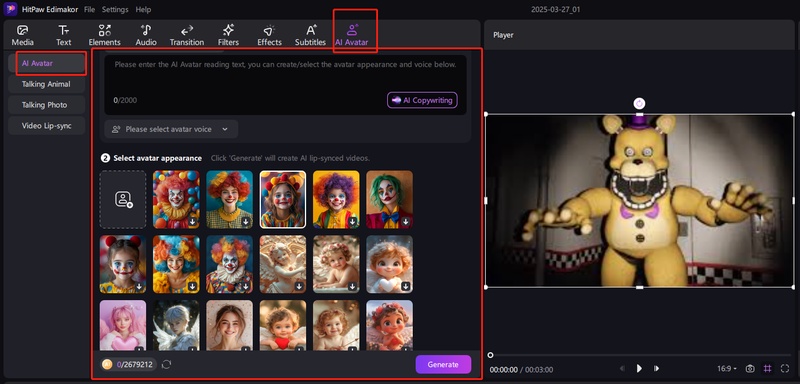Select the green-haired joker avatar

click(389, 199)
